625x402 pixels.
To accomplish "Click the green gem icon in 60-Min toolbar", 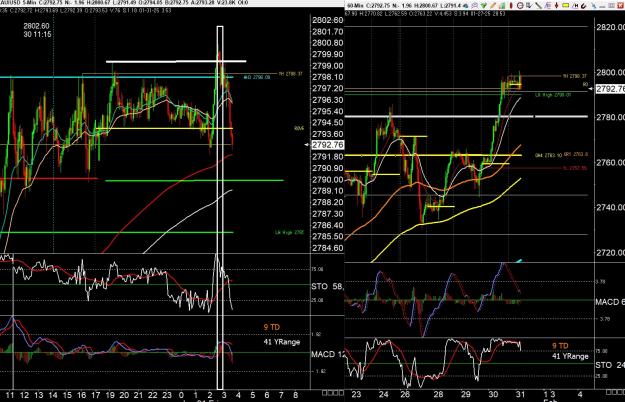I will [484, 6].
